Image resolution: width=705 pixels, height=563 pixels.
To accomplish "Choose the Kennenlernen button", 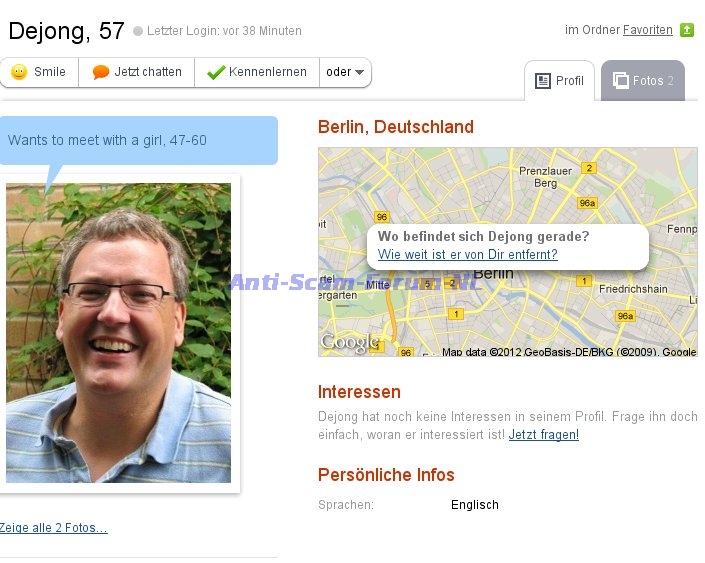I will [x=257, y=72].
